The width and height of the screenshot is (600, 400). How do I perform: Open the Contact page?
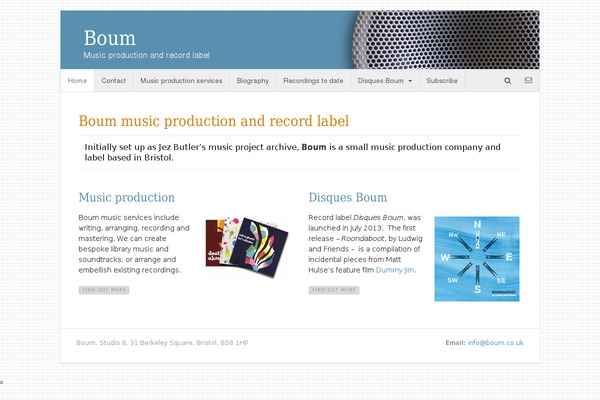114,81
